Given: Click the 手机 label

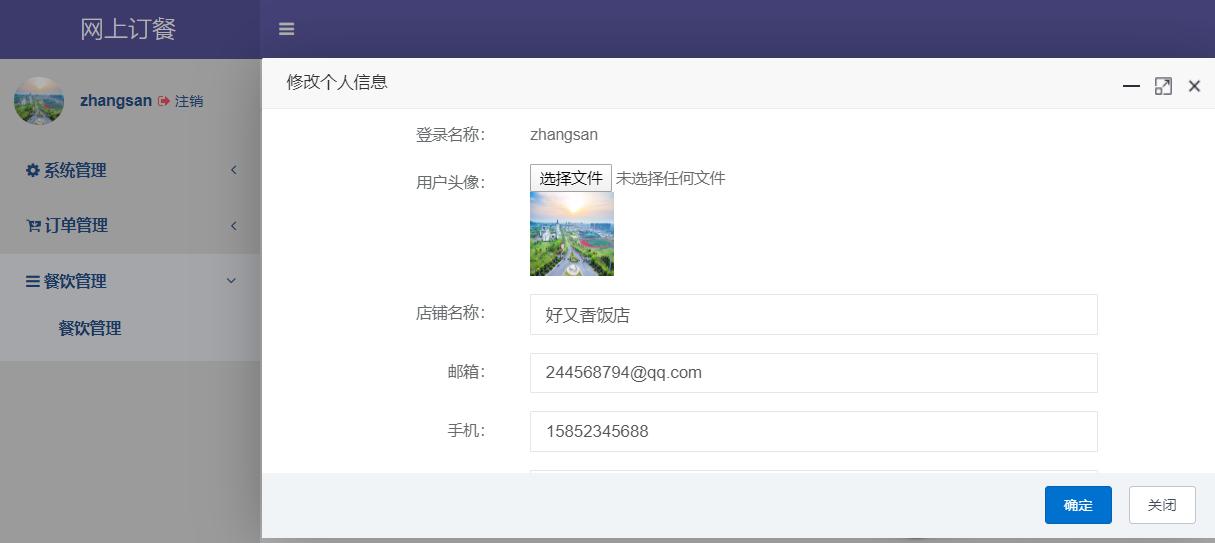Looking at the screenshot, I should [466, 431].
